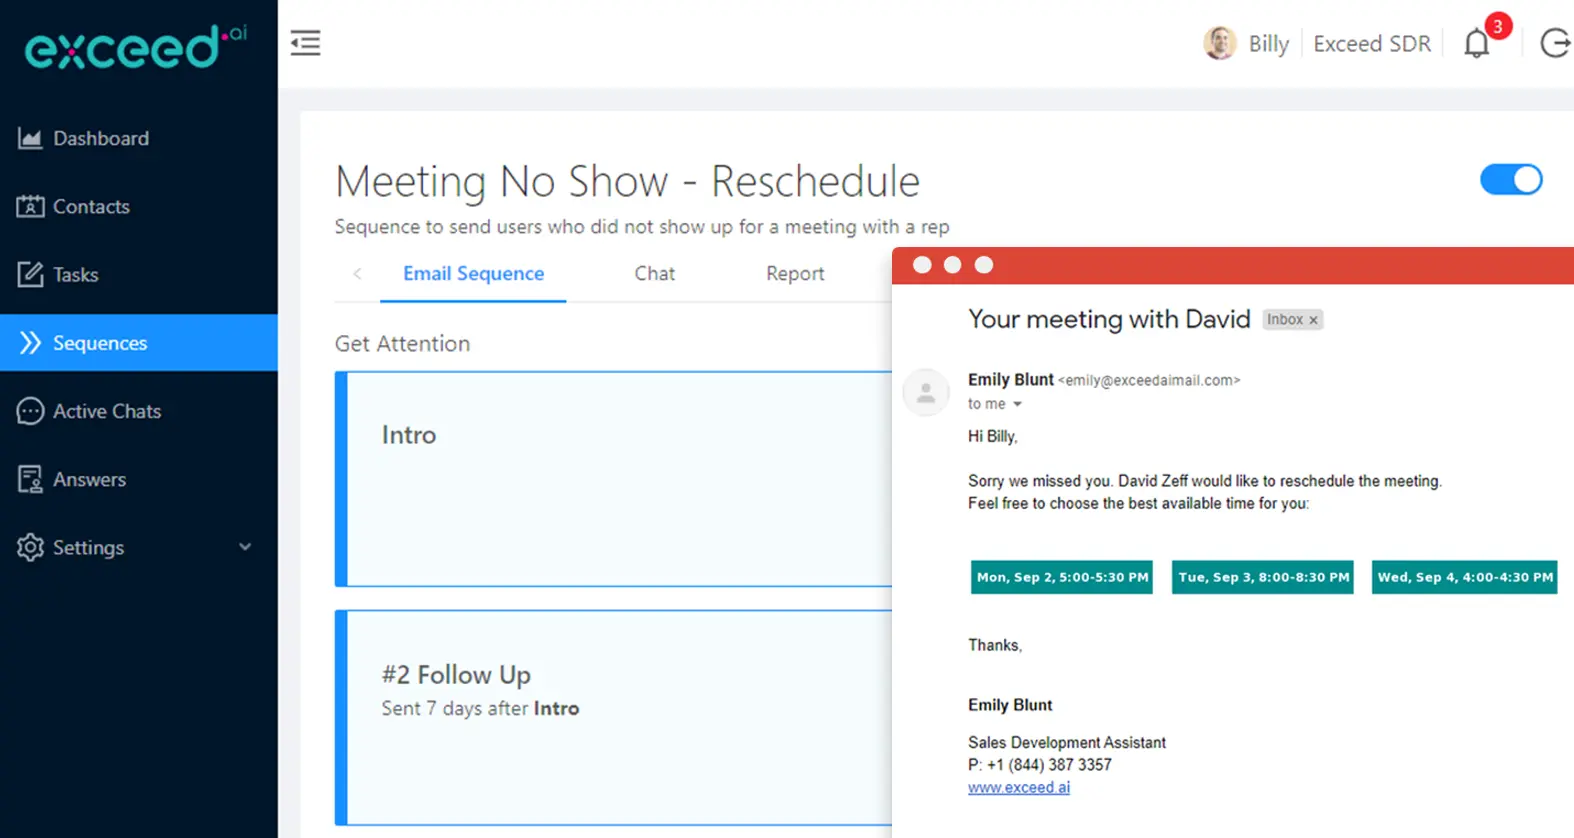1574x838 pixels.
Task: Click the Active Chats bubble icon
Action: point(30,411)
